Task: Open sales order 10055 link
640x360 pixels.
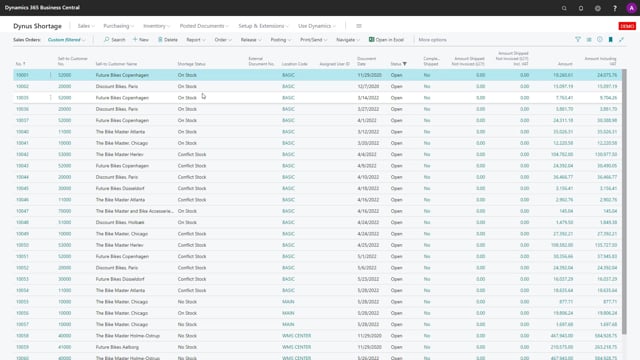Action: click(x=22, y=302)
